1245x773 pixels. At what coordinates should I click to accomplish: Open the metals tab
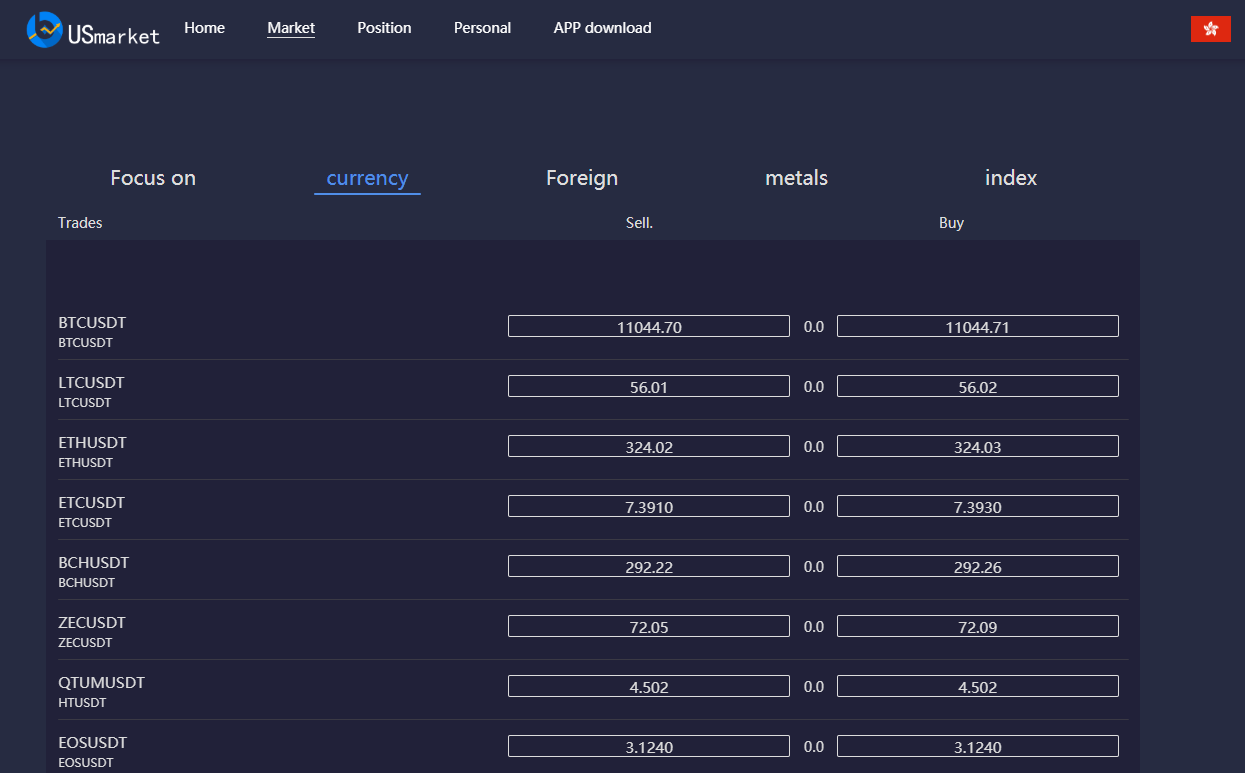coord(796,178)
